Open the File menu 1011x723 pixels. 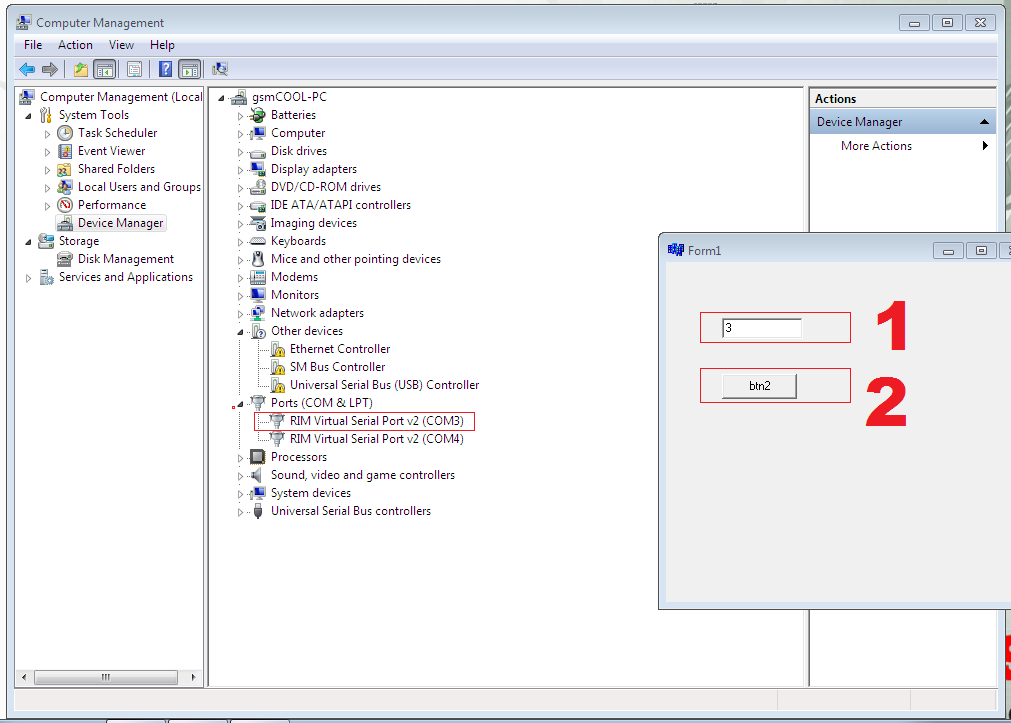tap(33, 45)
